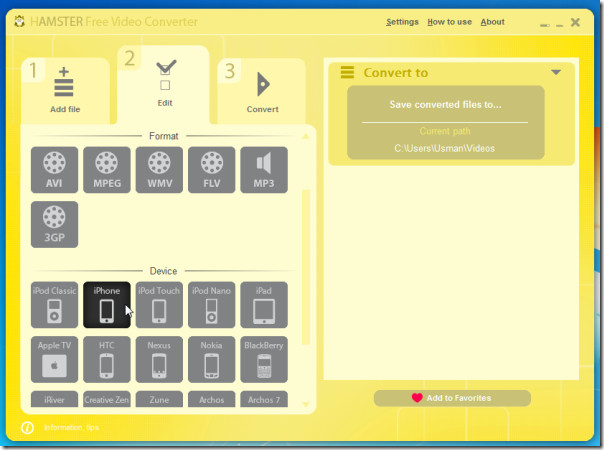Select FLV as output format
The image size is (604, 450).
pos(211,170)
